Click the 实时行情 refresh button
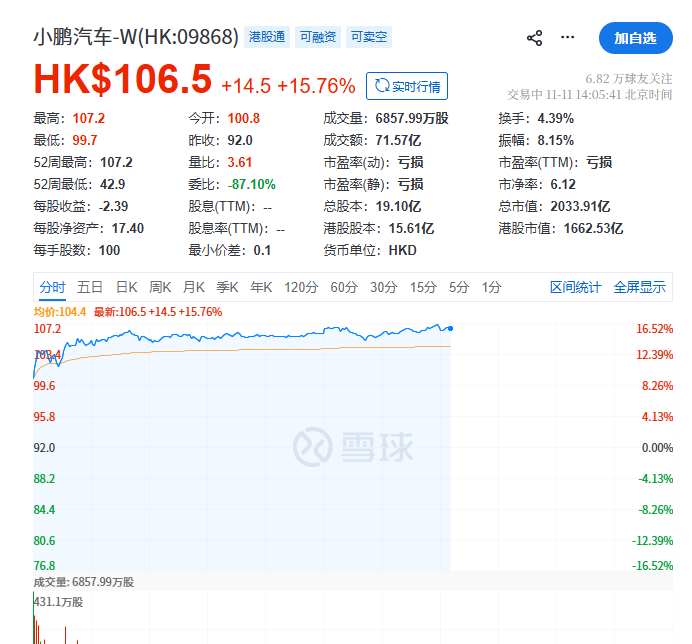Viewport: 692px width, 644px height. [x=407, y=86]
